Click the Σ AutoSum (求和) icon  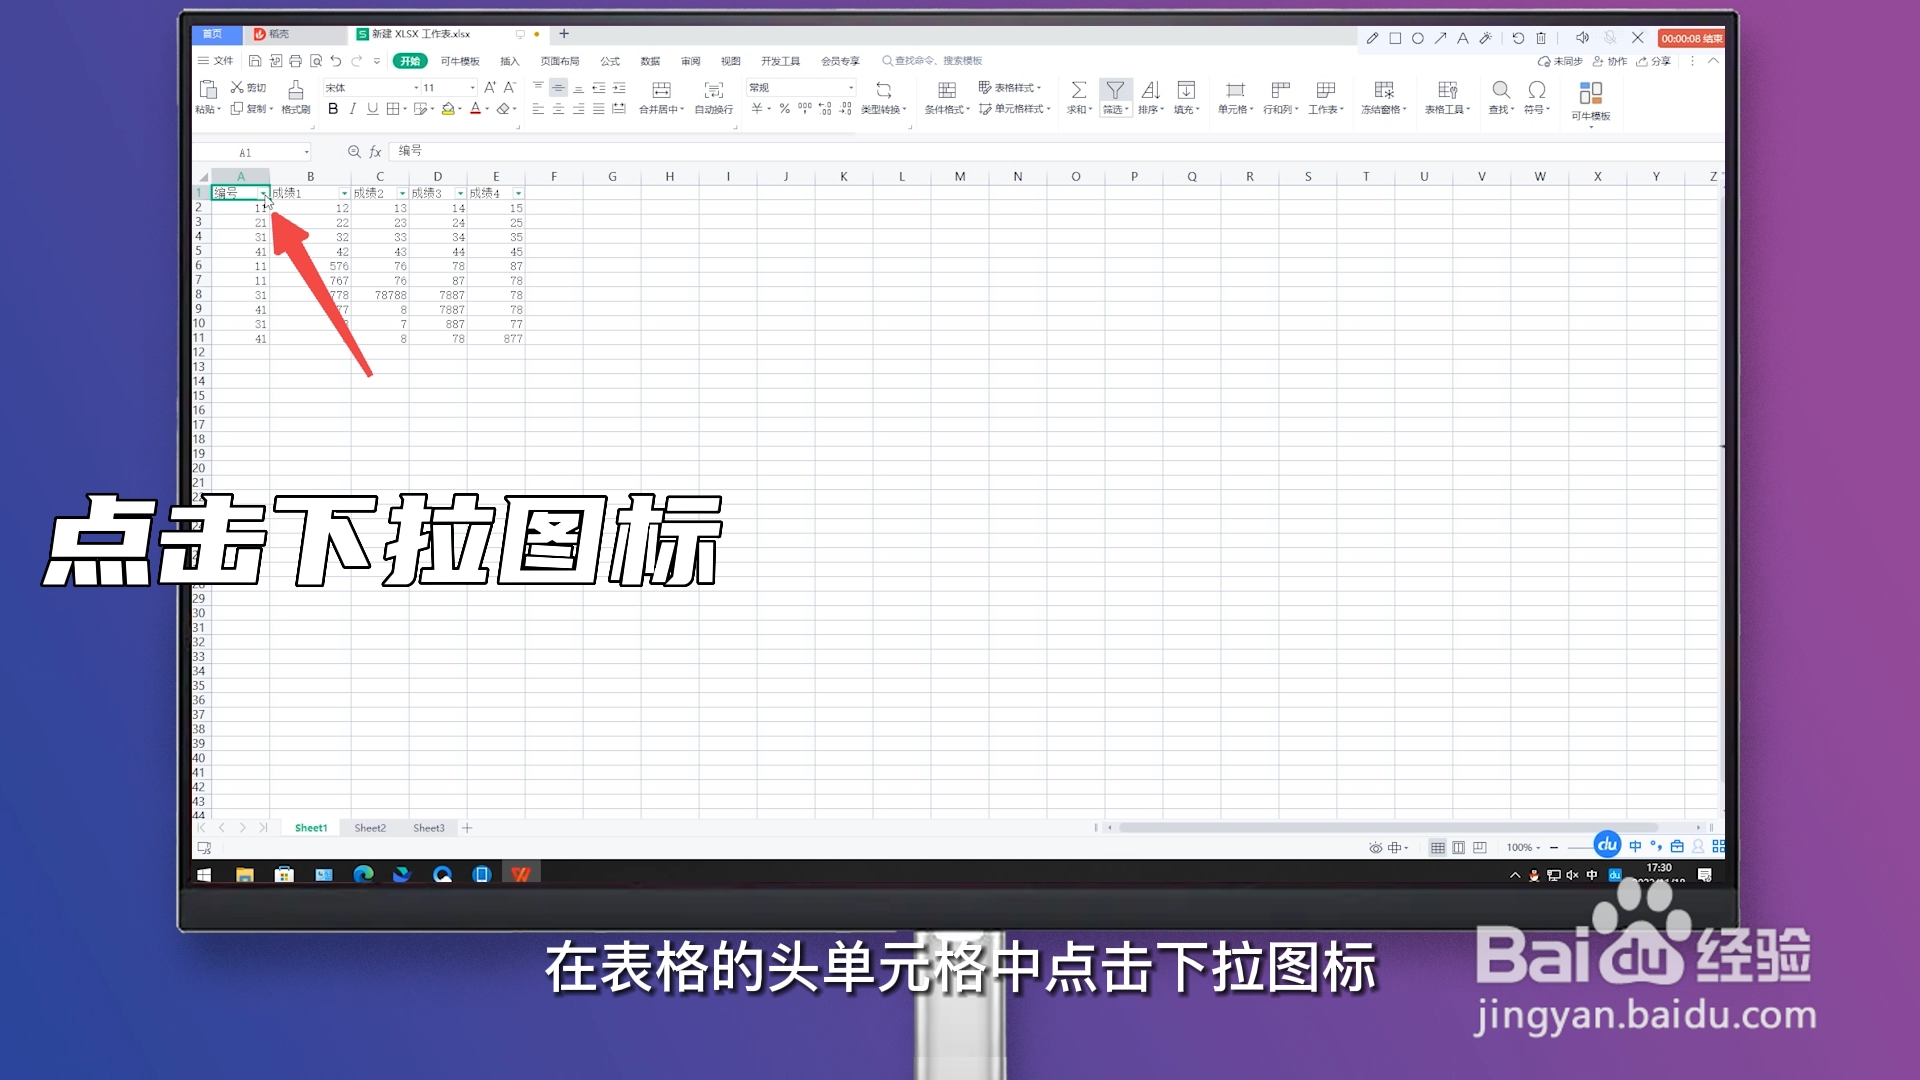click(x=1079, y=90)
